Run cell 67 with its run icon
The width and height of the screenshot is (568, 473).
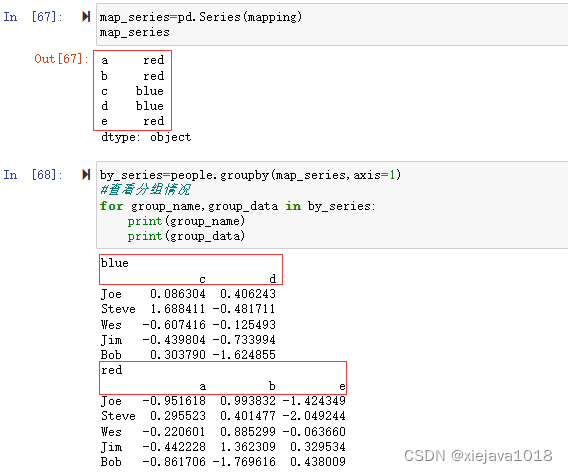86,17
